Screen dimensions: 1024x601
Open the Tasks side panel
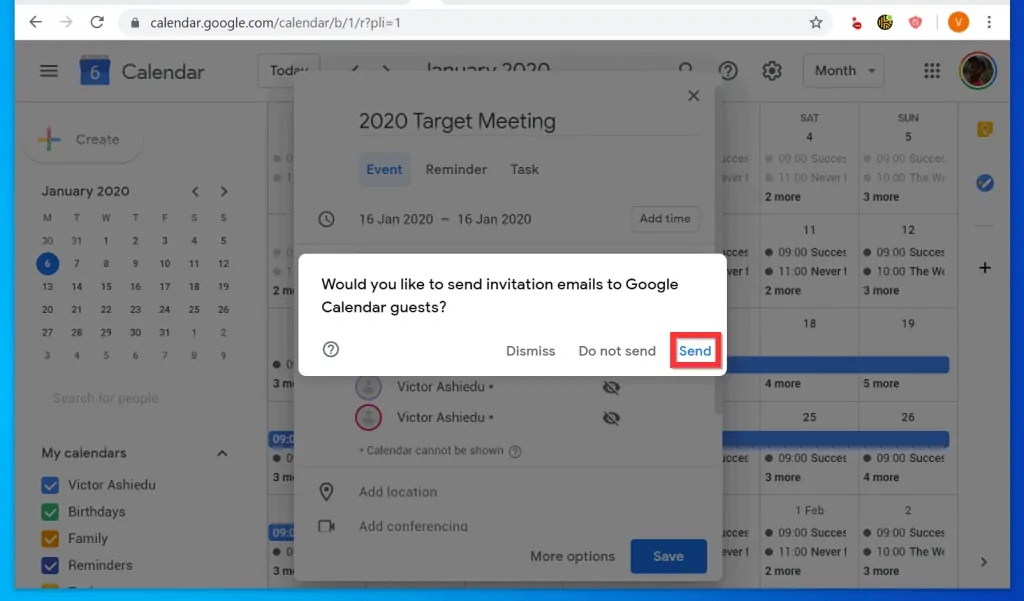985,182
